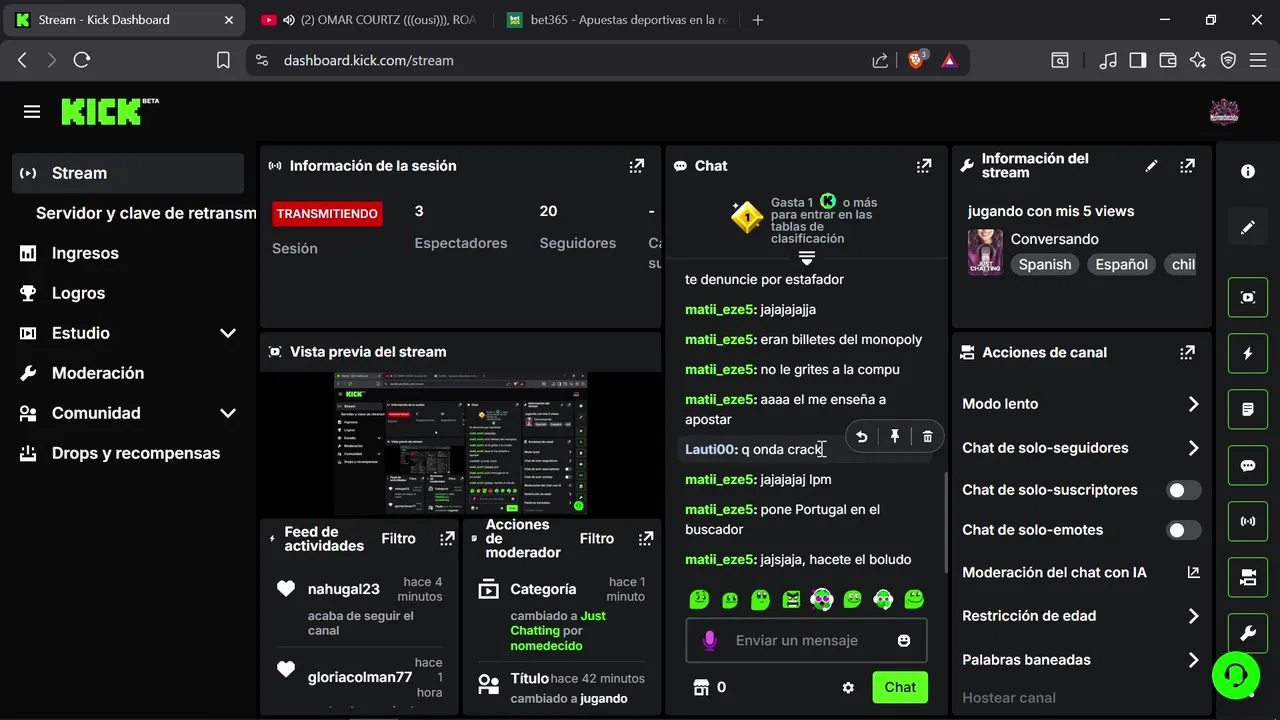
Task: Open the hamburger menu next to Kick logo
Action: pos(32,112)
